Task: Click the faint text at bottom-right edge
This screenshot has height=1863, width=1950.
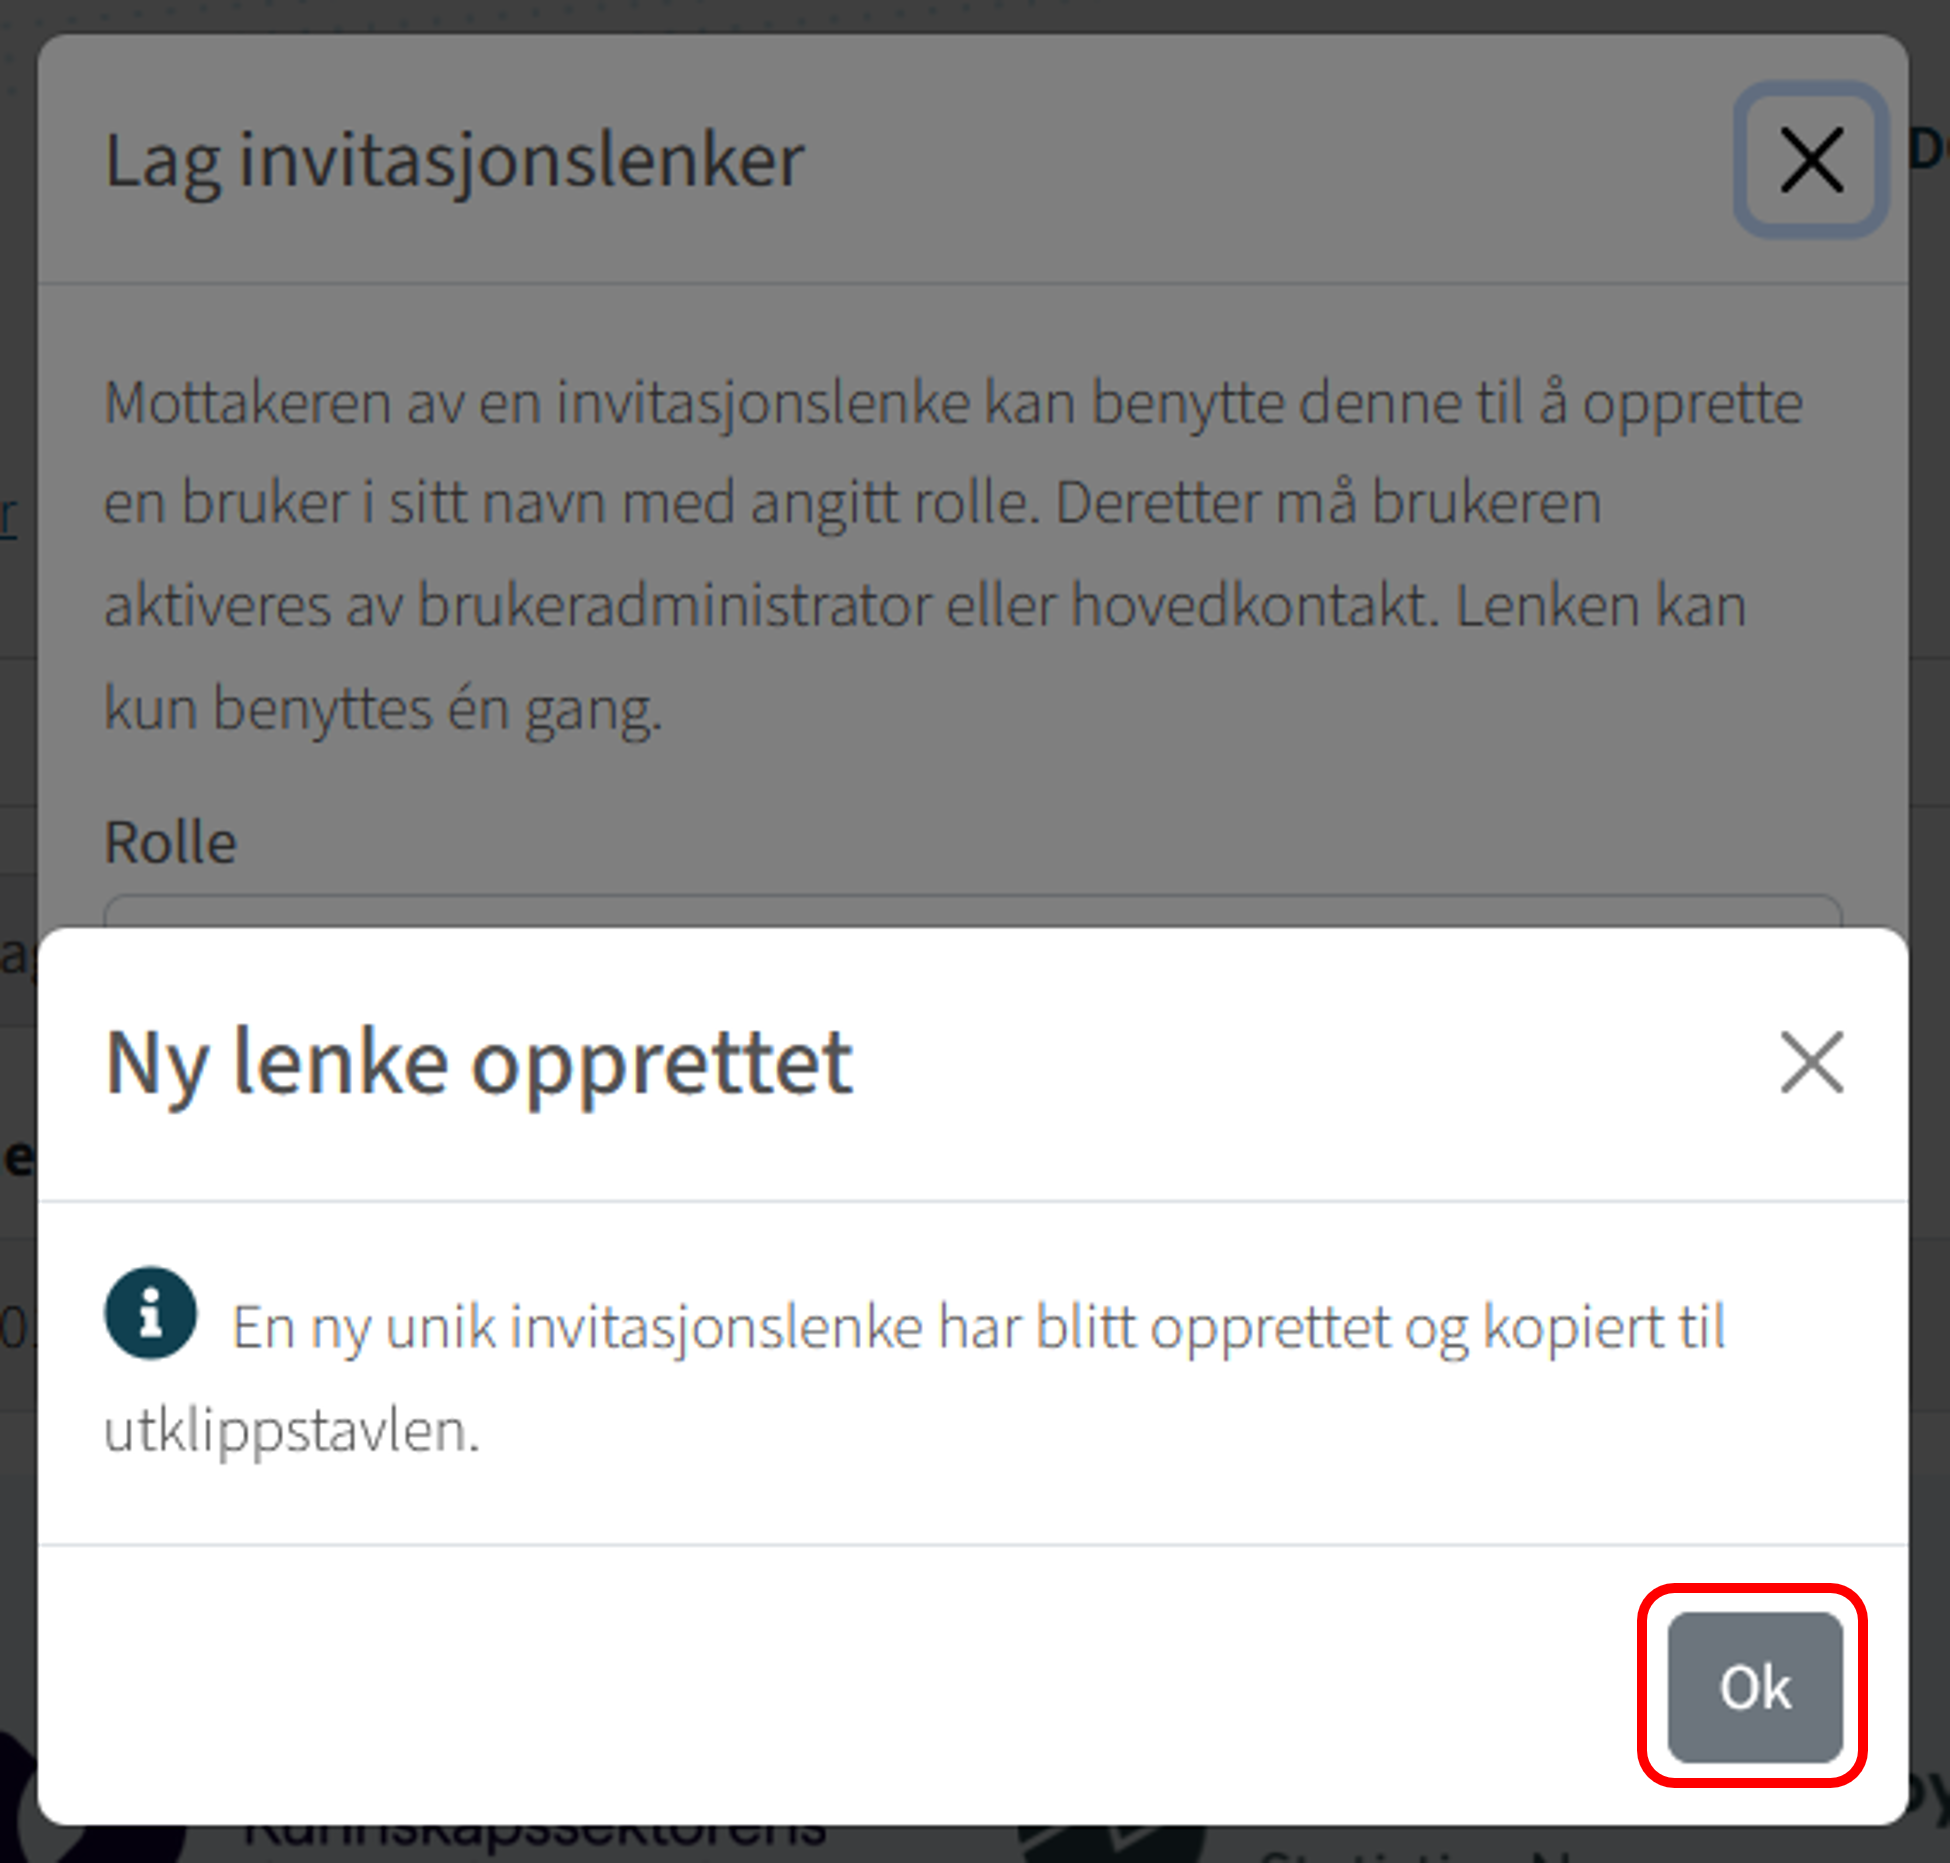Action: pyautogui.click(x=1930, y=1795)
